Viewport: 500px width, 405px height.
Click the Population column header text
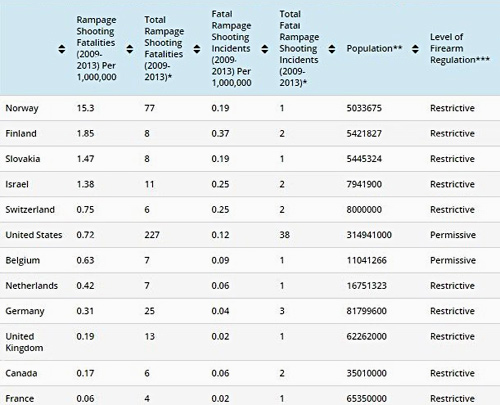click(x=374, y=49)
